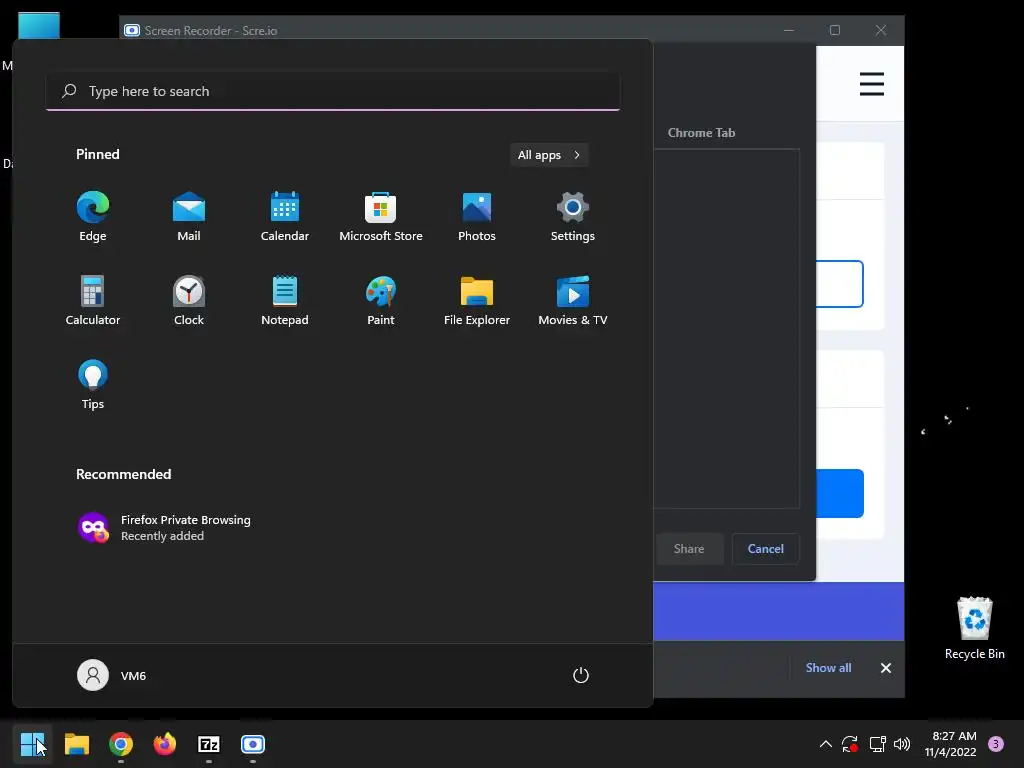1024x768 pixels.
Task: Open Notepad from Start menu
Action: tap(285, 301)
